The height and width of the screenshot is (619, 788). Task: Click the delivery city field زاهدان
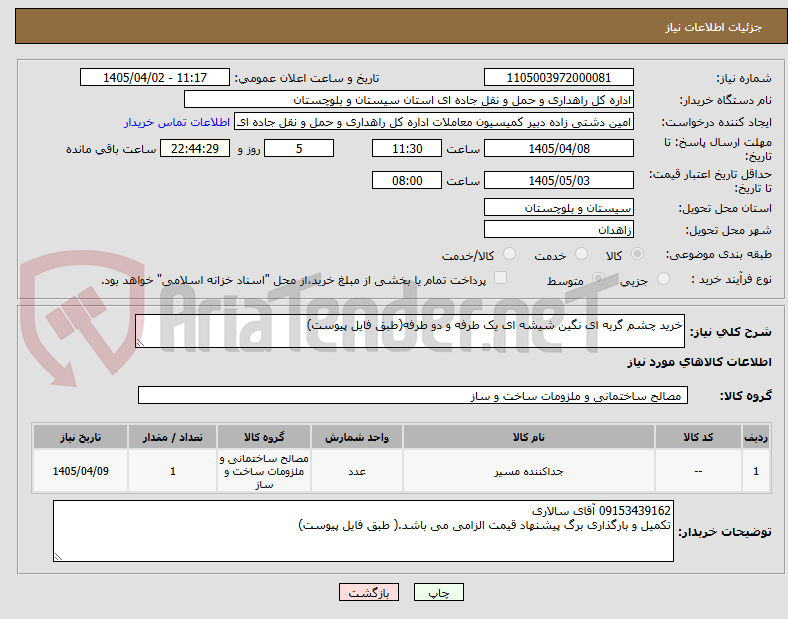559,229
